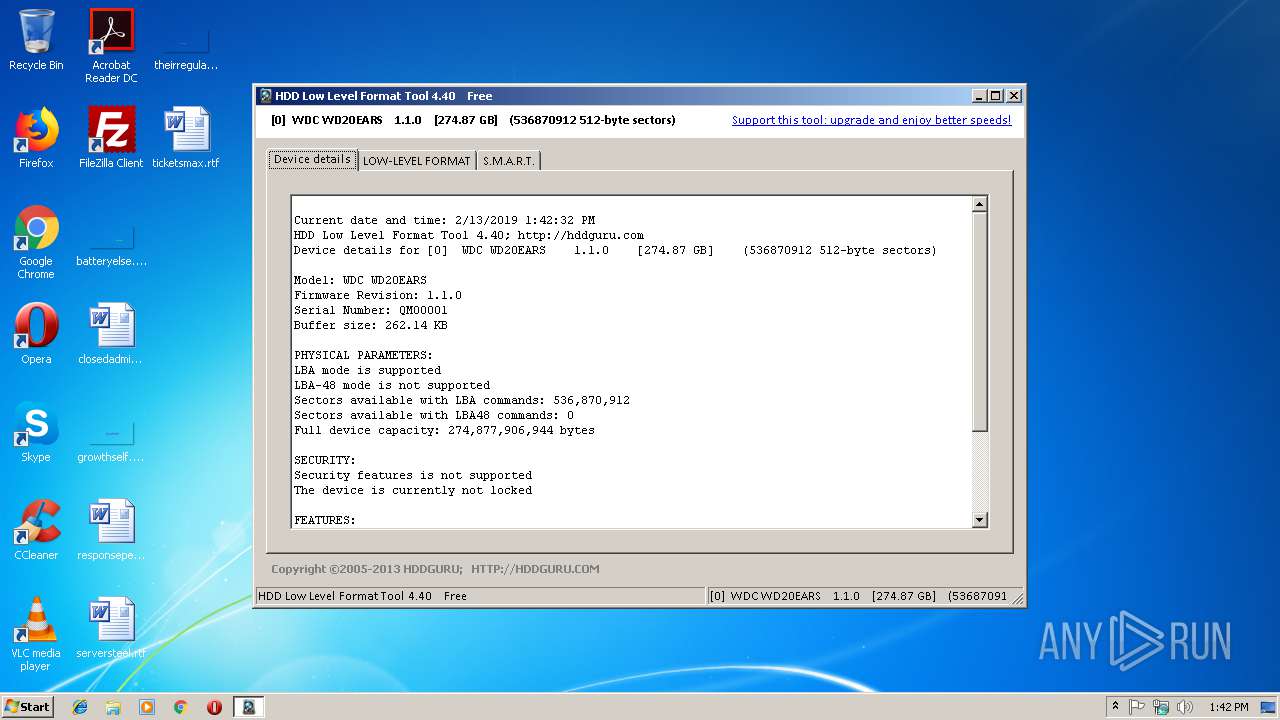Image resolution: width=1280 pixels, height=720 pixels.
Task: Open FileZilla Client shortcut
Action: tap(111, 138)
